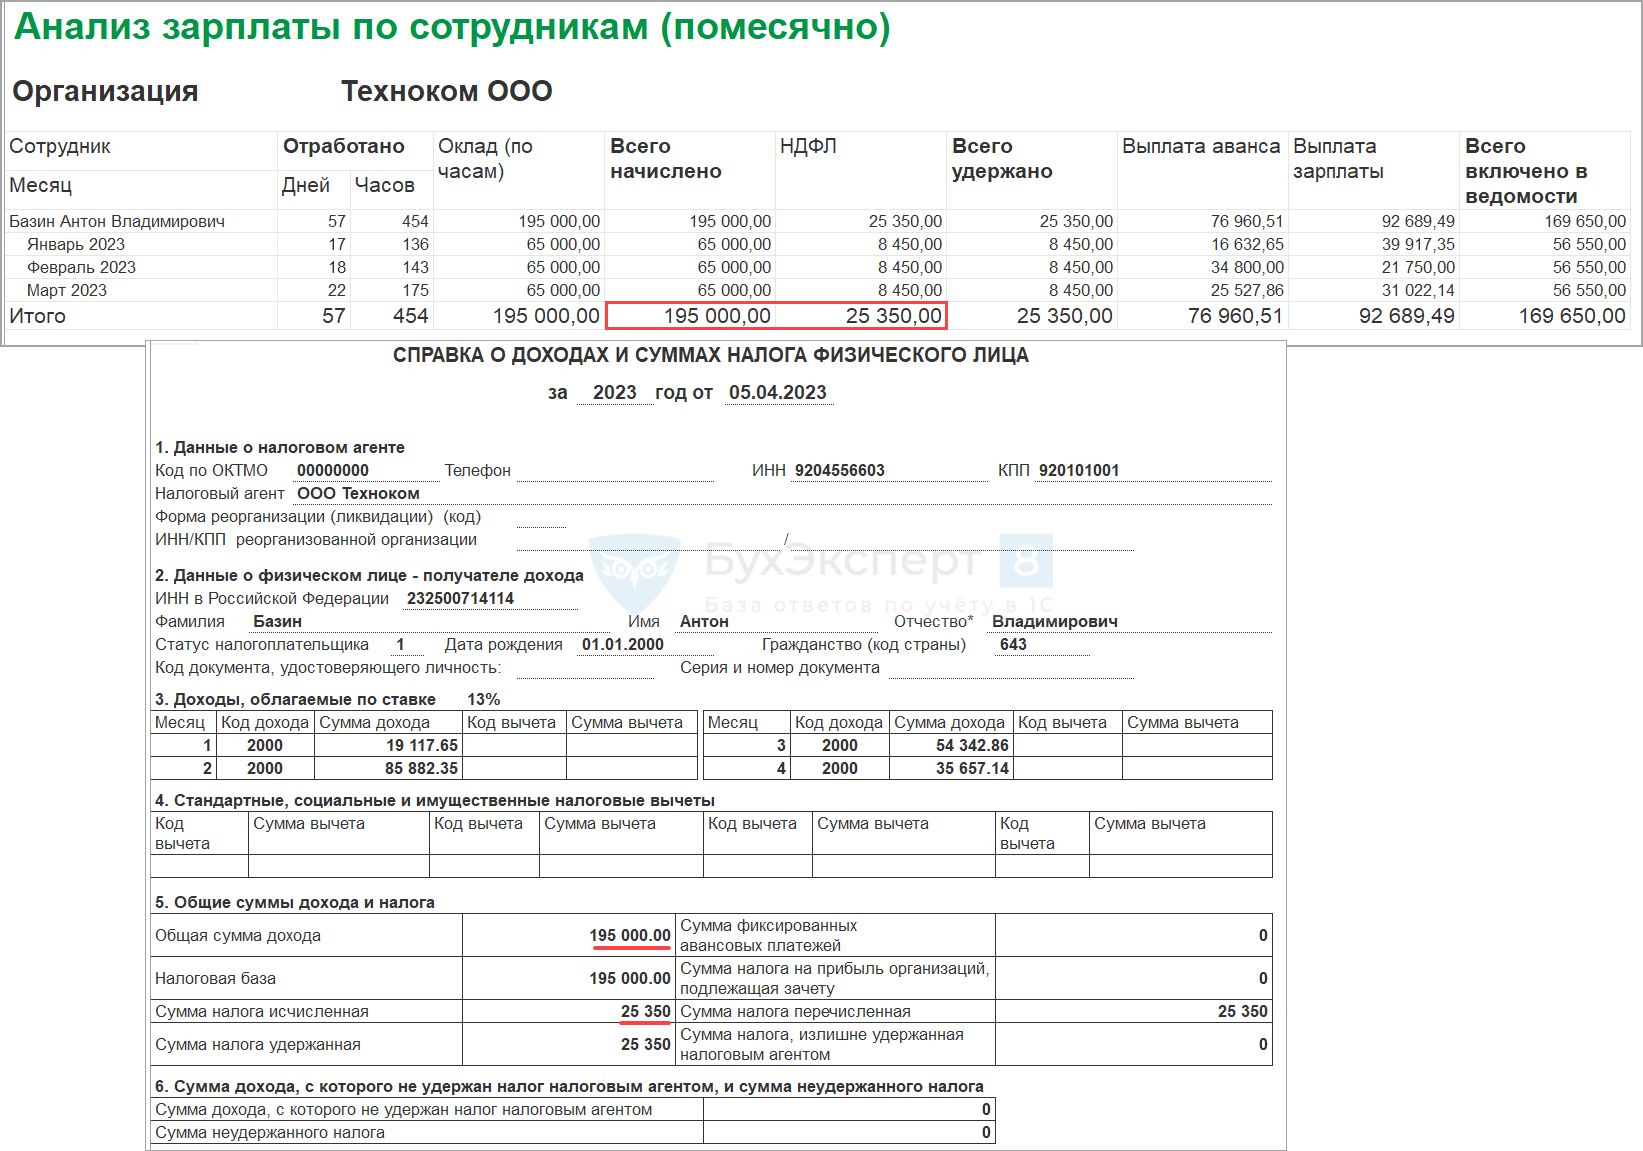The width and height of the screenshot is (1643, 1151).
Task: Select the Январь 2023 row
Action: pyautogui.click(x=76, y=245)
